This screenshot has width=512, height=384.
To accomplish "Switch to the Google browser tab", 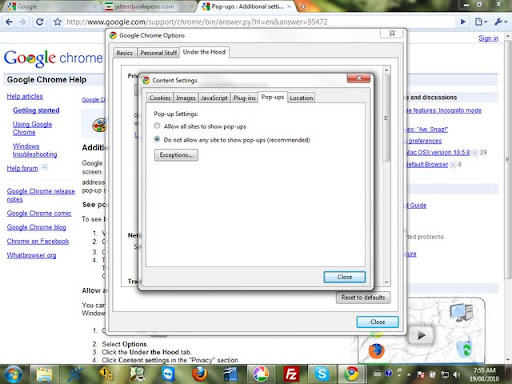I will click(50, 6).
